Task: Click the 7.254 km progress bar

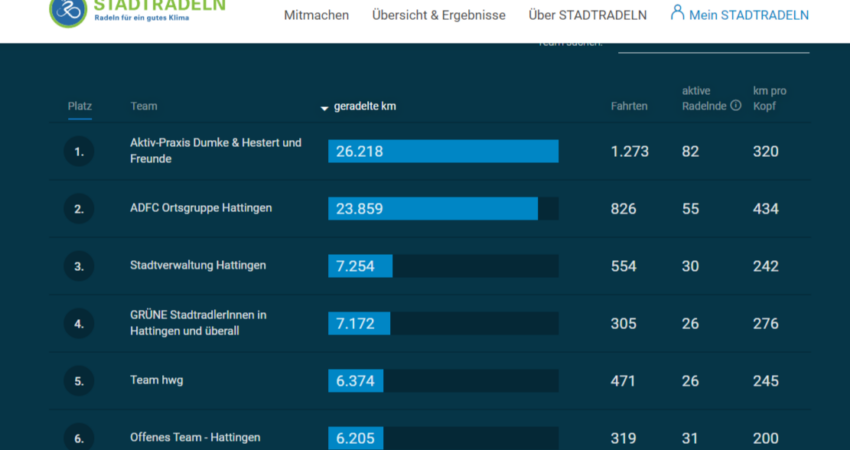Action: pos(443,266)
